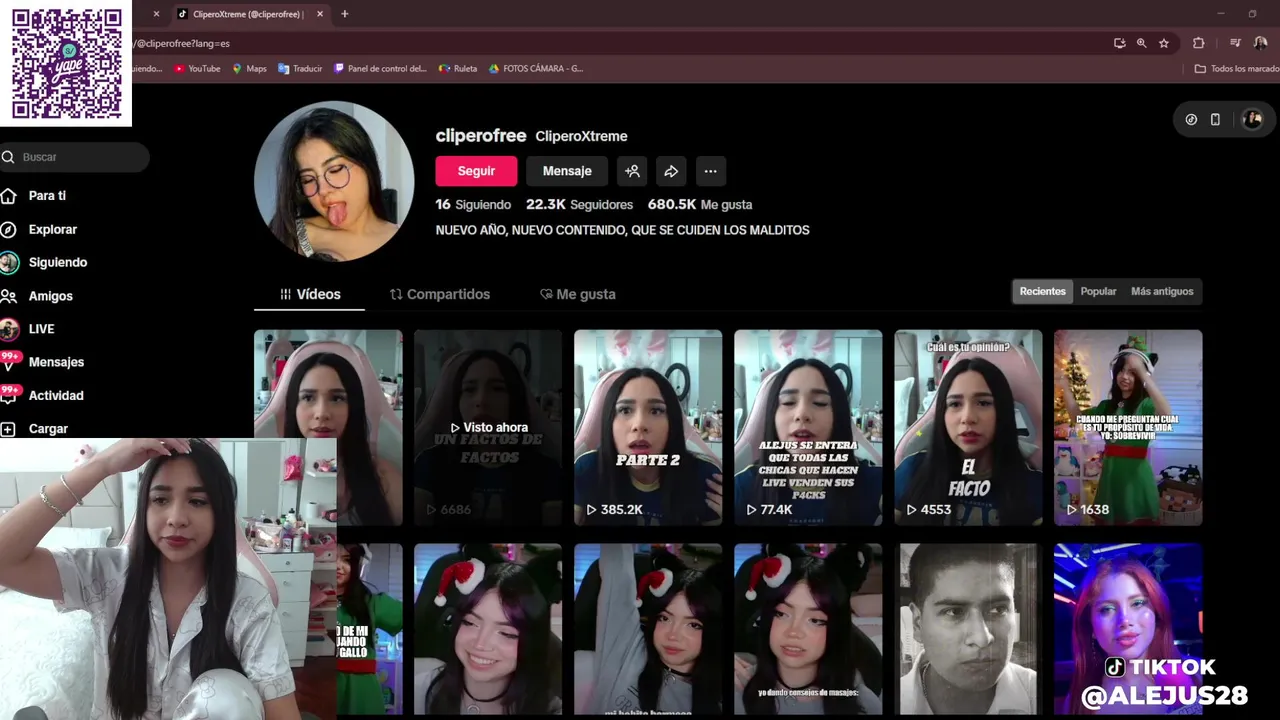
Task: Sort videos by Popular
Action: pos(1098,291)
